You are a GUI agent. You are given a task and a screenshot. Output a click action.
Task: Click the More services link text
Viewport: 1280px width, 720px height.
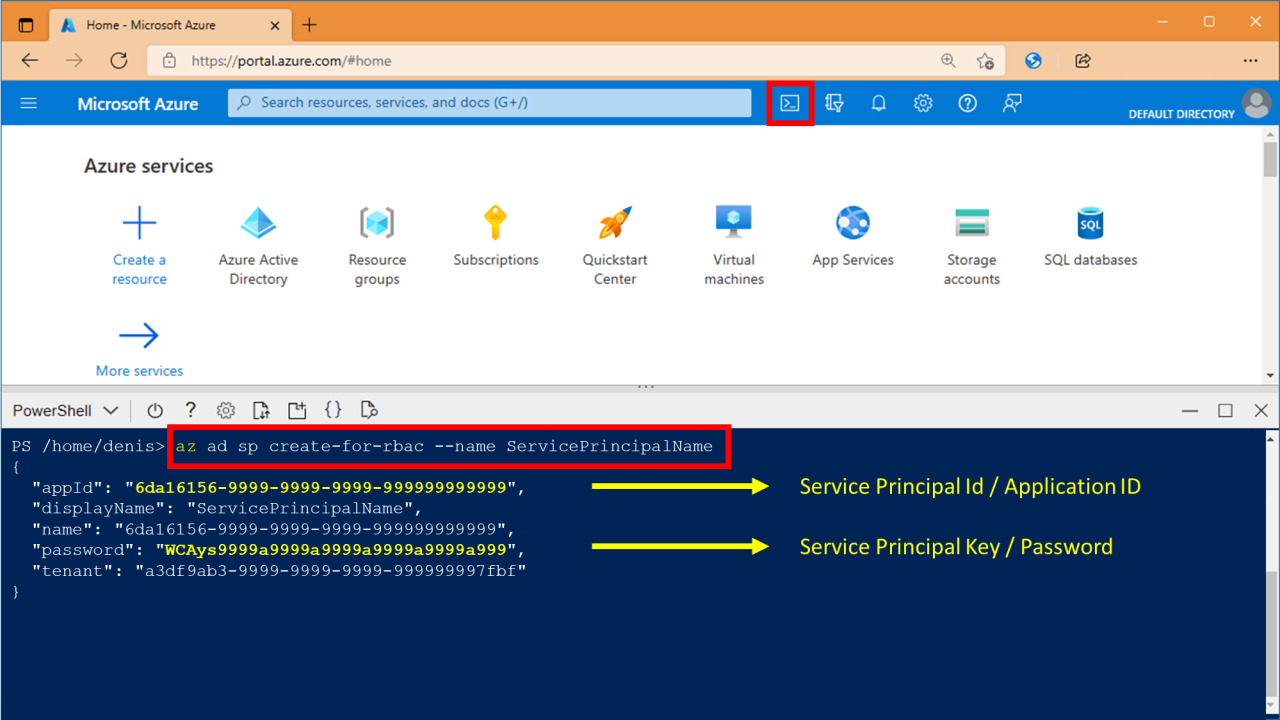pos(139,371)
